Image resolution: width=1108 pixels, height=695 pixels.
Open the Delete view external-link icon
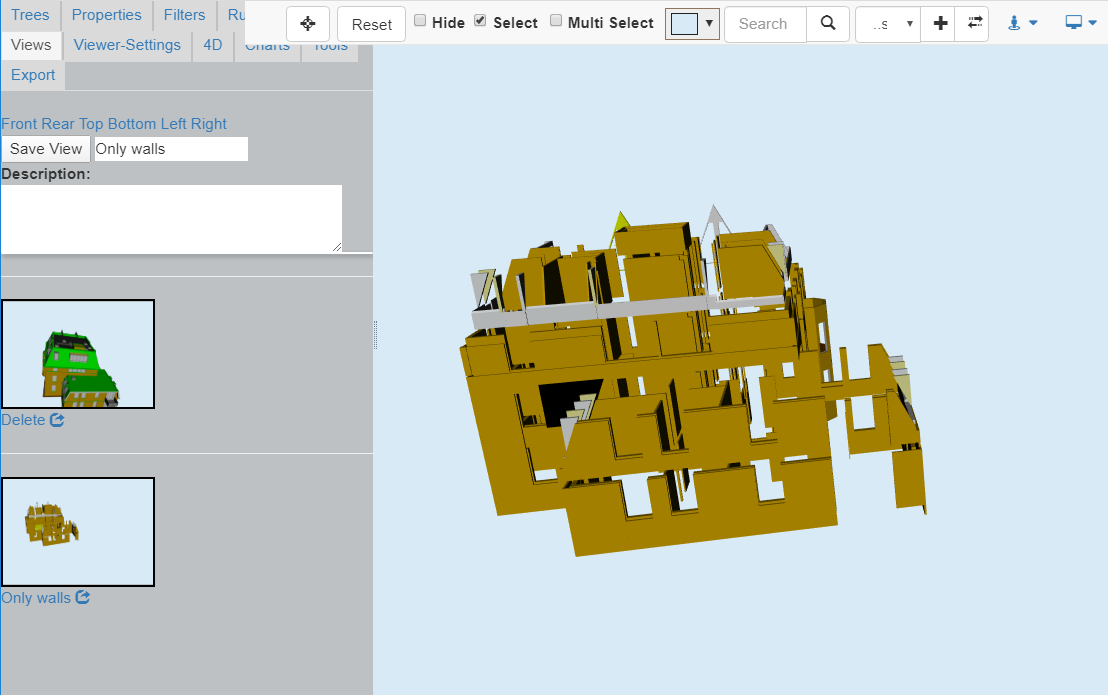pos(57,419)
